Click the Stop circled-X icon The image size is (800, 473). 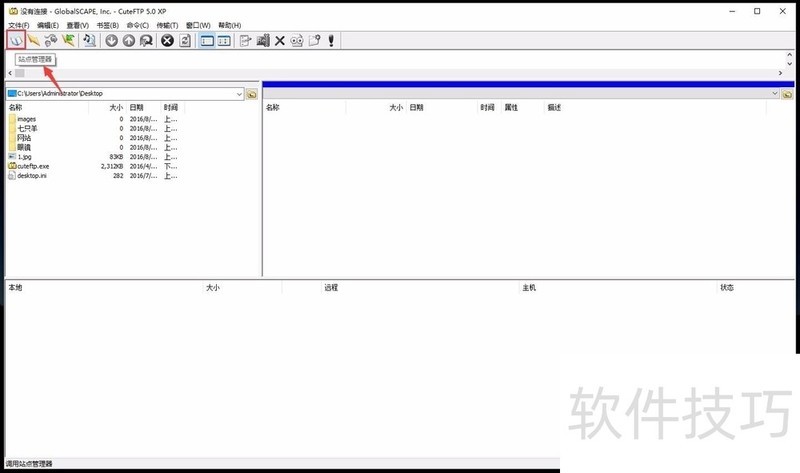click(167, 40)
